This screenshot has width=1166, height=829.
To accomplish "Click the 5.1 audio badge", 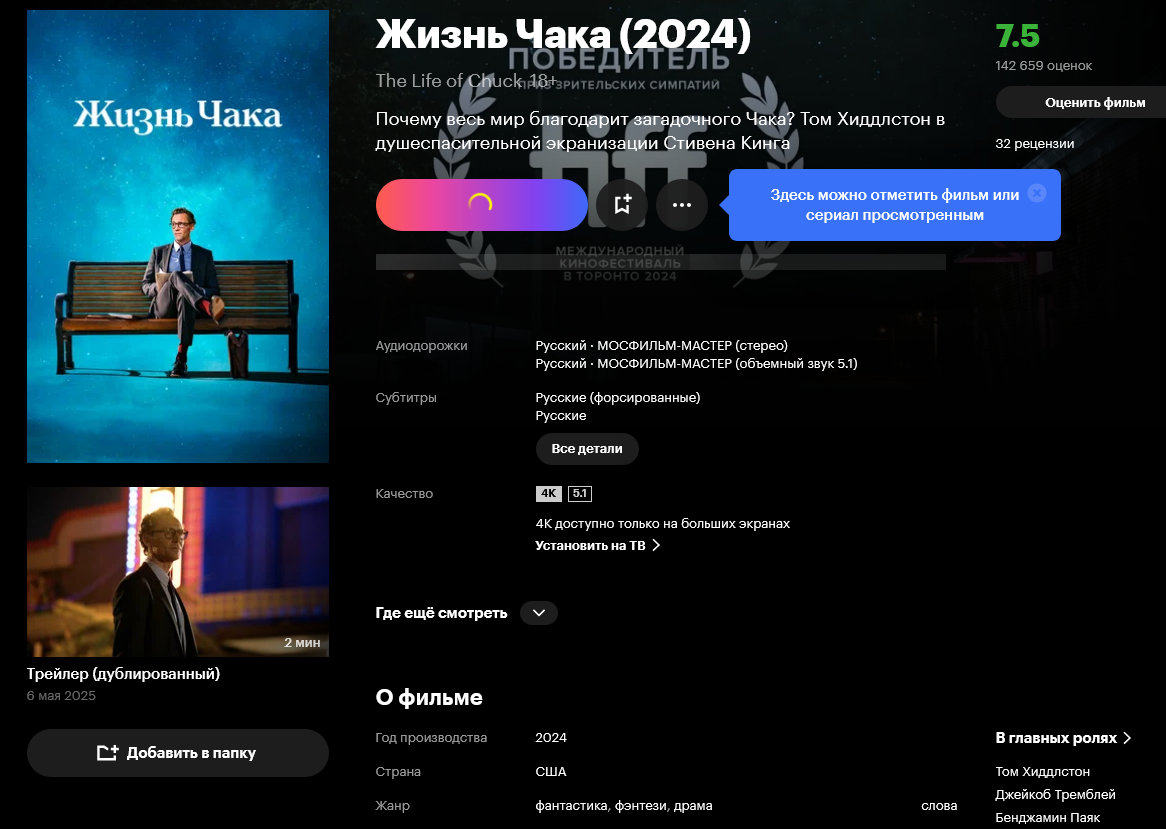I will click(579, 493).
